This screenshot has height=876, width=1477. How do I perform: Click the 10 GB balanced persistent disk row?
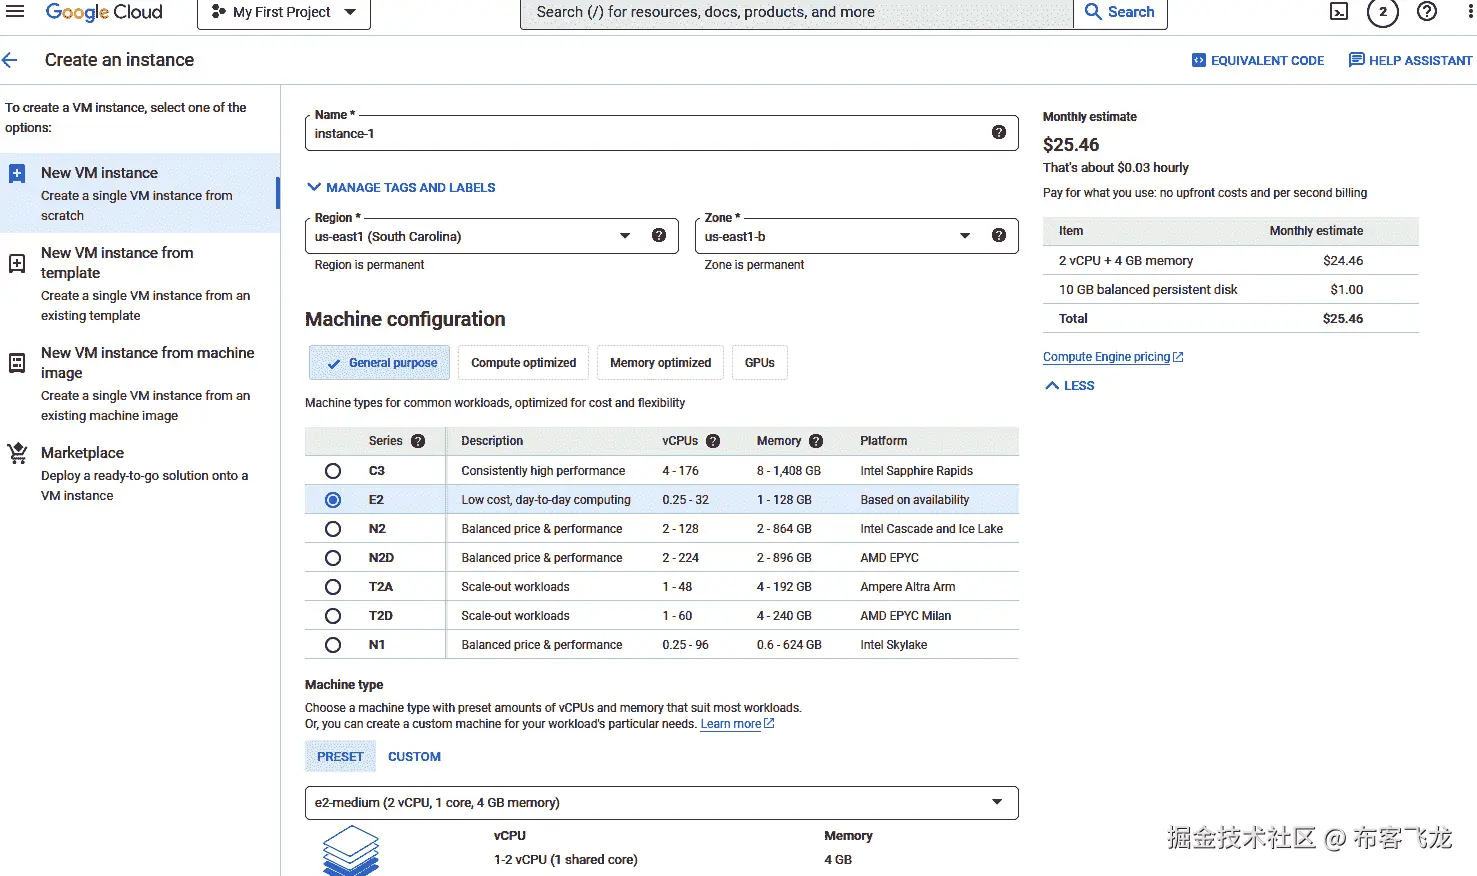point(1230,290)
